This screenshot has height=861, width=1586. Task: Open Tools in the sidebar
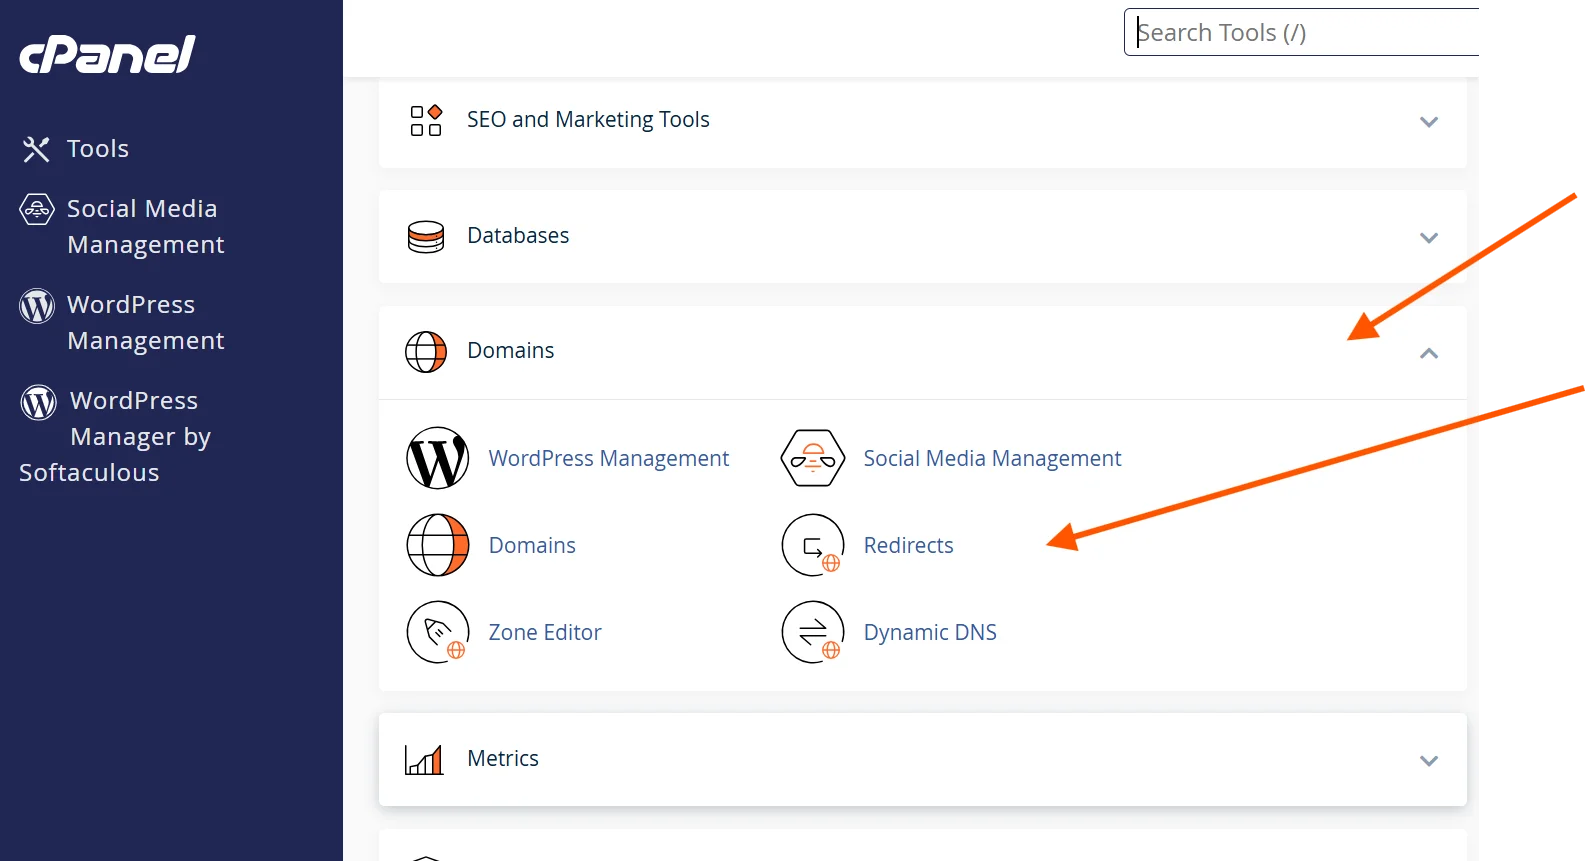click(98, 149)
